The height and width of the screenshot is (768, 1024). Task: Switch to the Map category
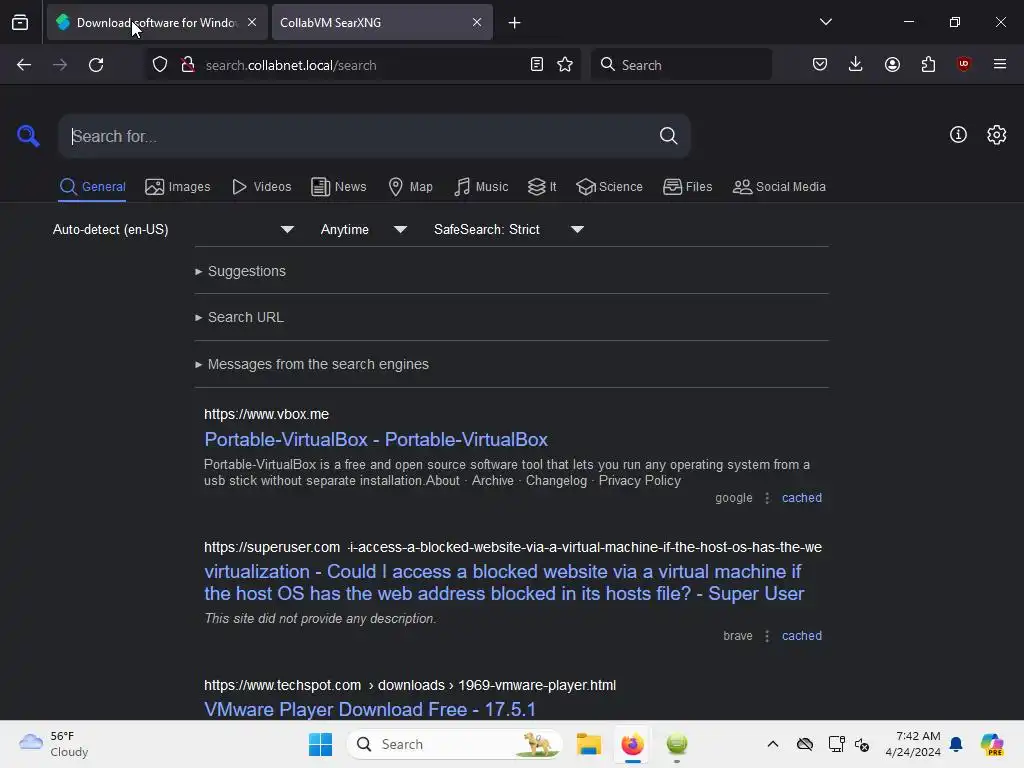(x=411, y=187)
